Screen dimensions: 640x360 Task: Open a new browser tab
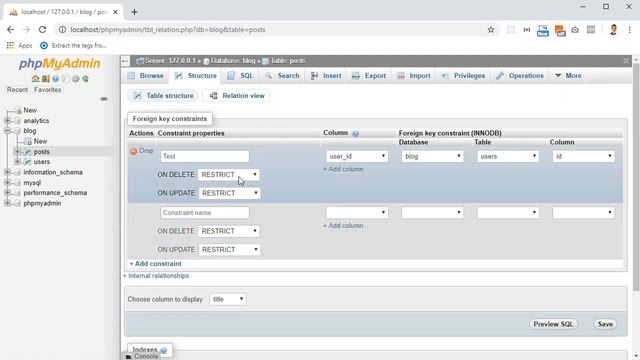point(134,12)
